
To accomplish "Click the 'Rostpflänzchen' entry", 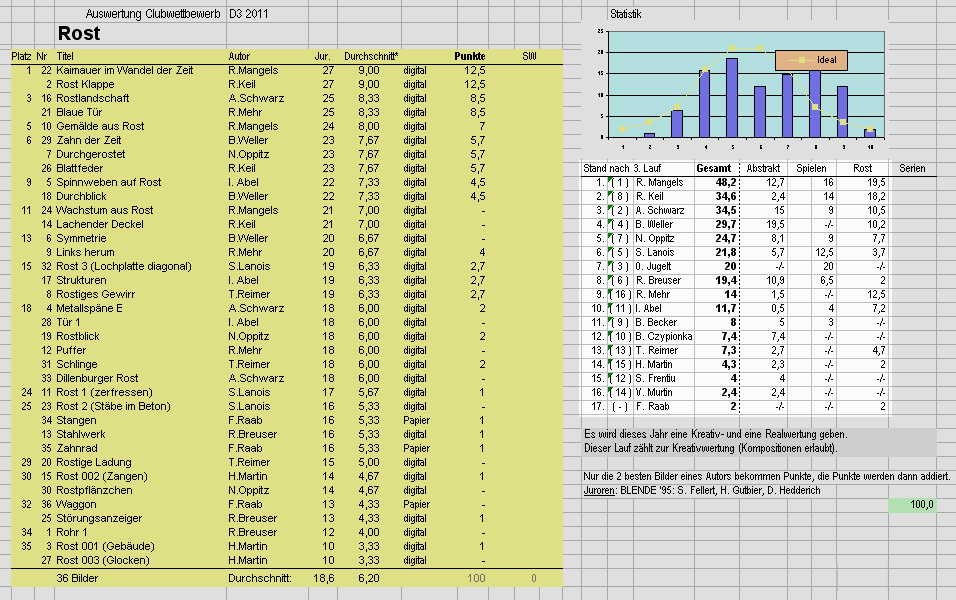I will (x=94, y=491).
